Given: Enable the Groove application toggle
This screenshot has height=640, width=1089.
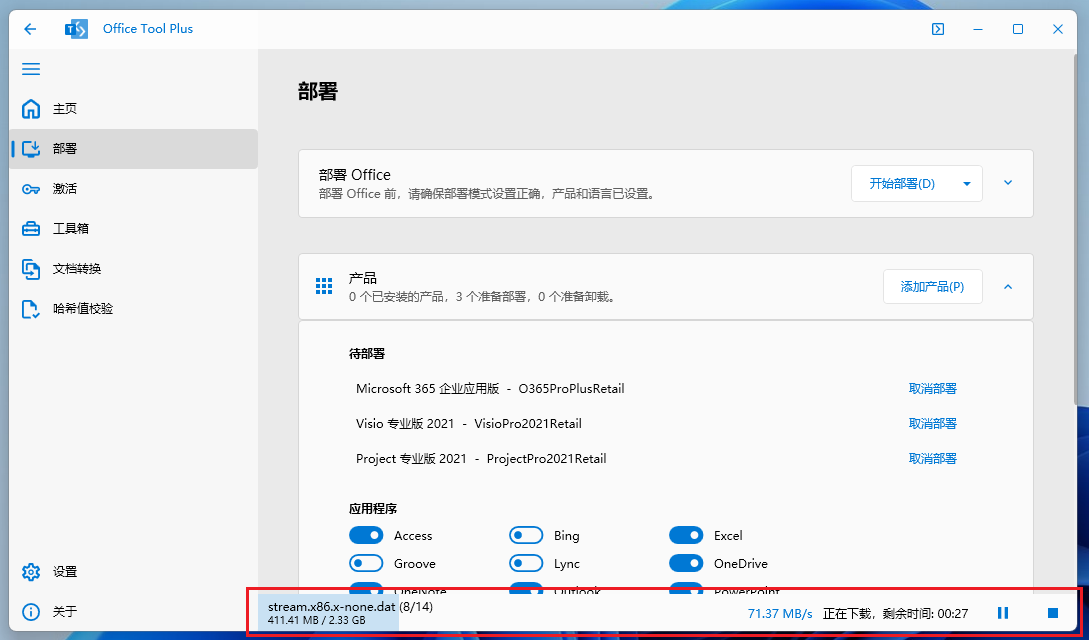Looking at the screenshot, I should (366, 563).
